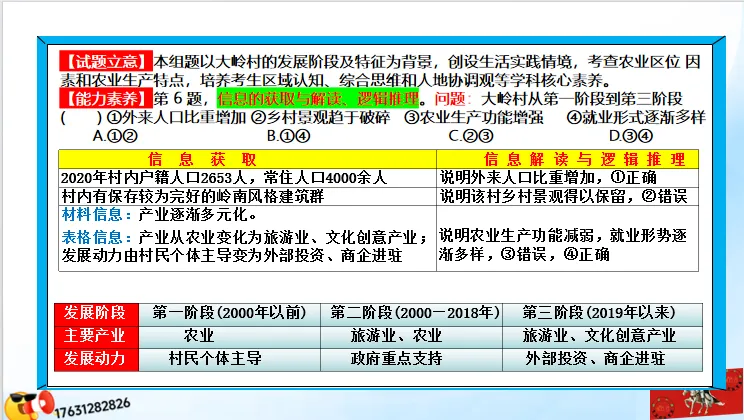Click the cell 旅游业、农业
The height and width of the screenshot is (420, 744).
(412, 336)
